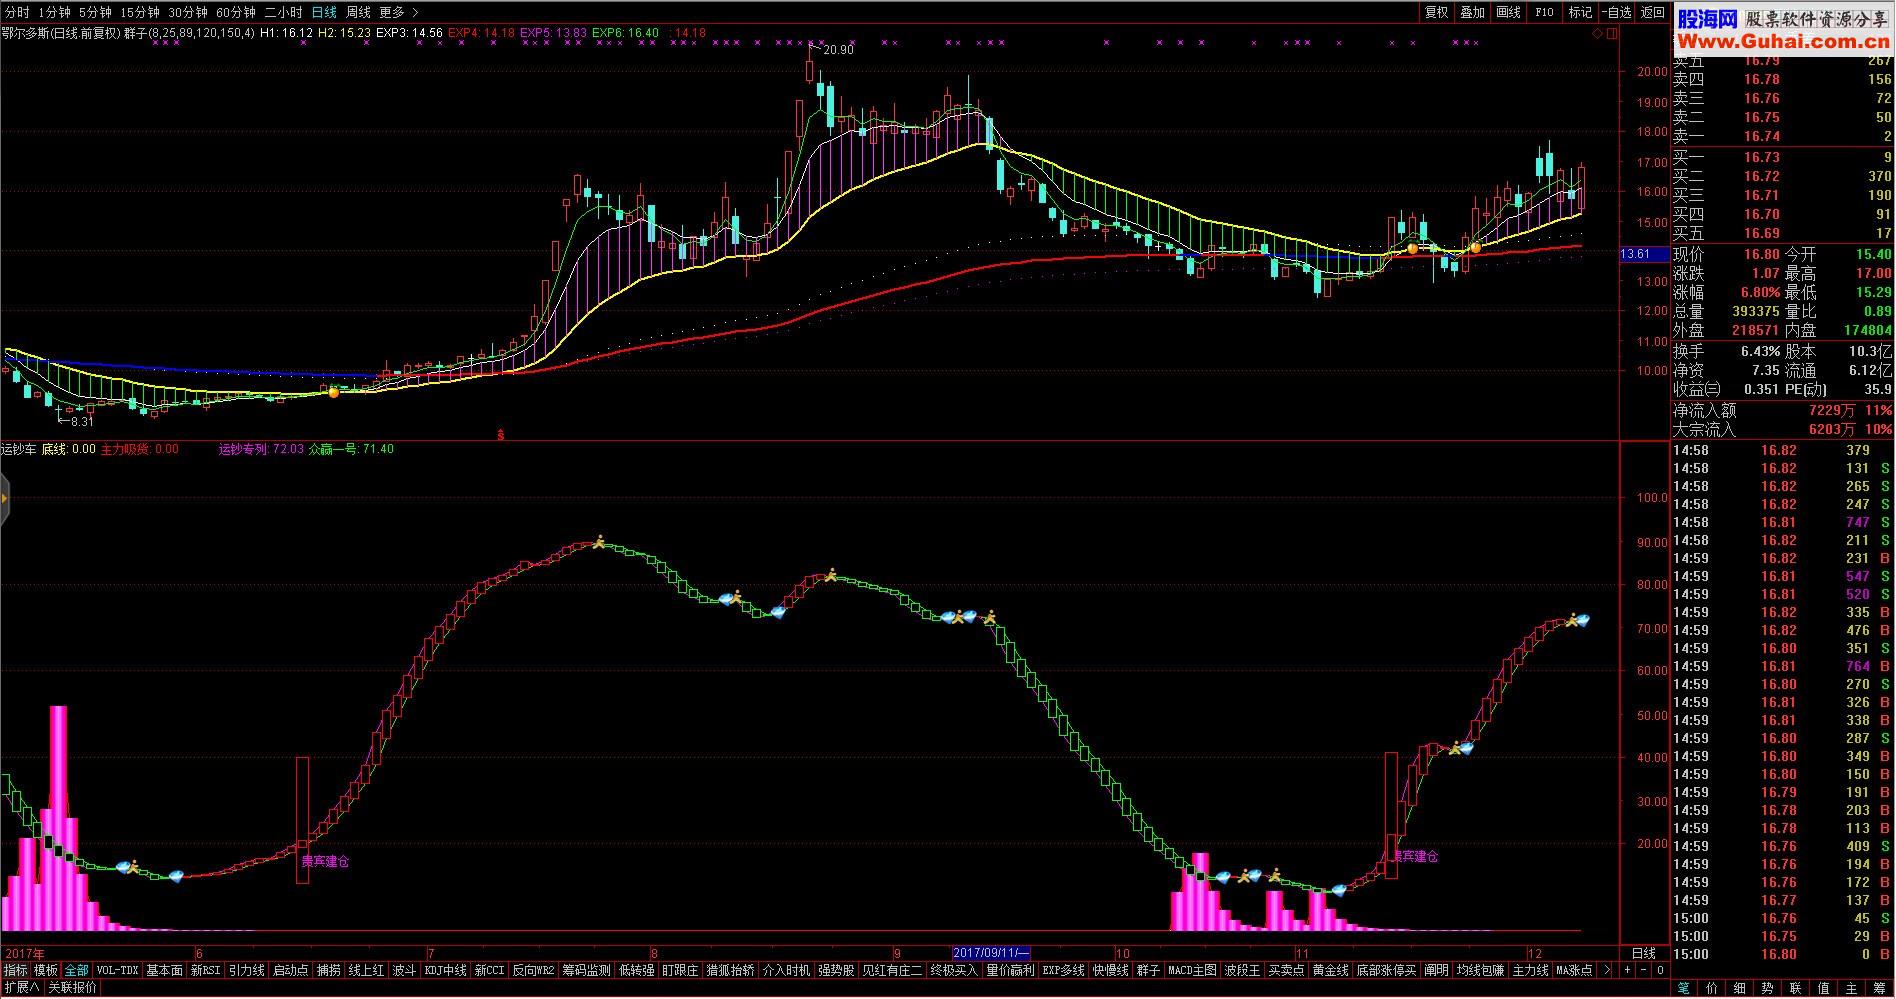The image size is (1896, 999).
Task: Click the diamond icon above the price axis
Action: (x=1598, y=34)
